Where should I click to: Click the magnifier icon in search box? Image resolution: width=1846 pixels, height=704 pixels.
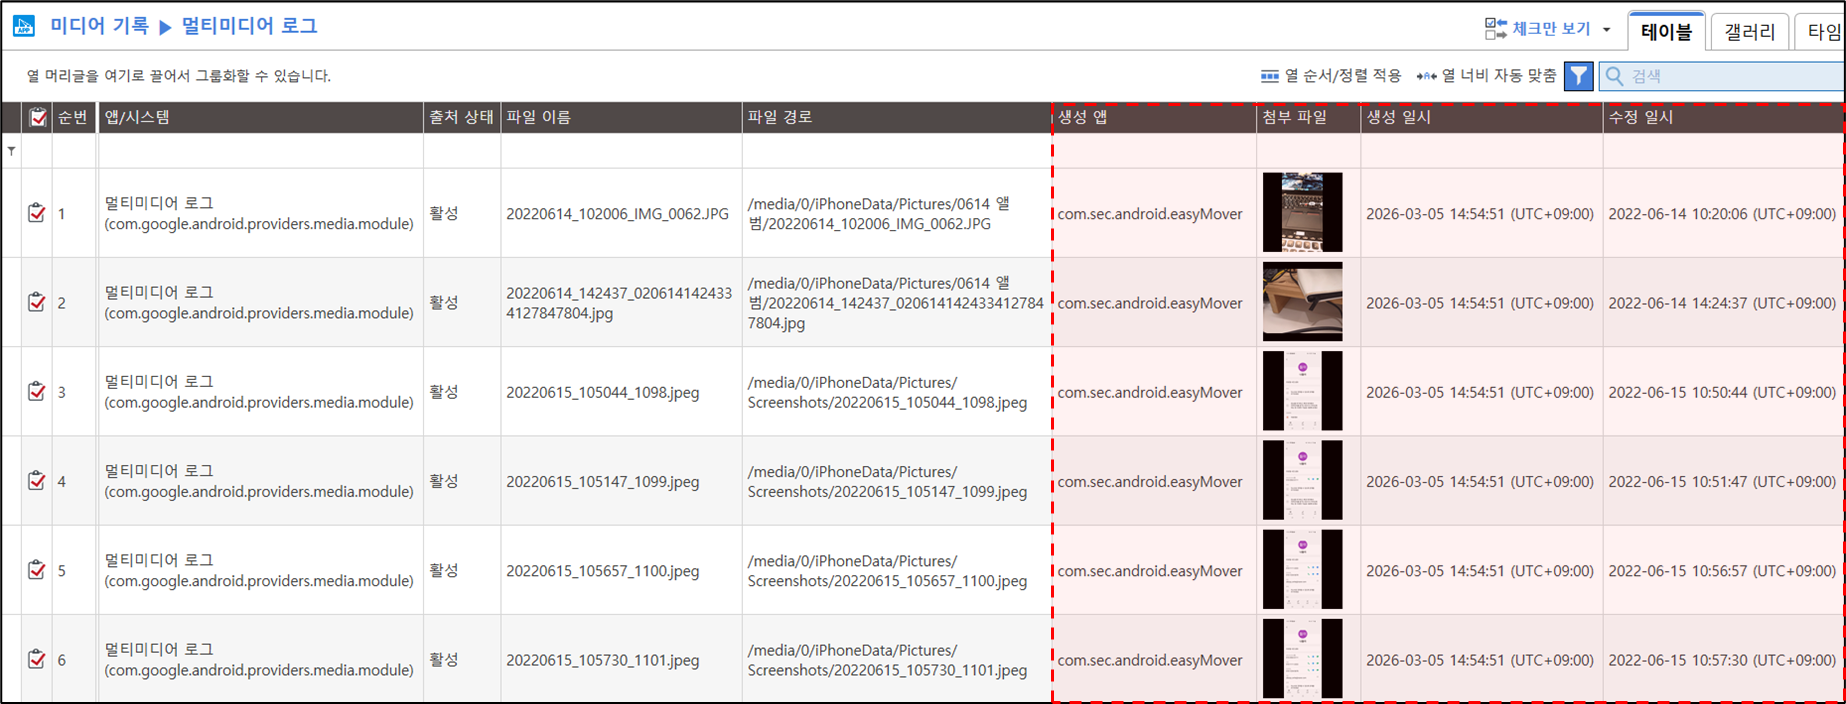pos(1614,76)
